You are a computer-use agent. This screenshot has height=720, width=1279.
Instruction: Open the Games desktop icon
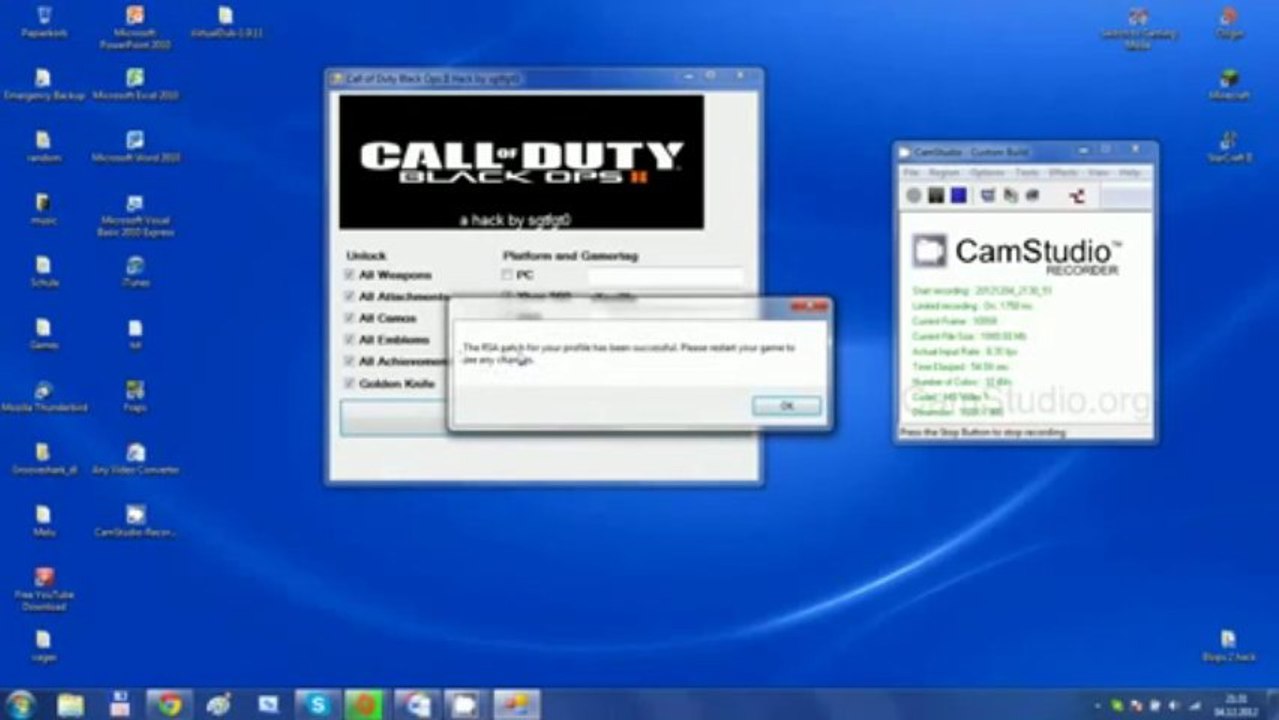pyautogui.click(x=44, y=333)
